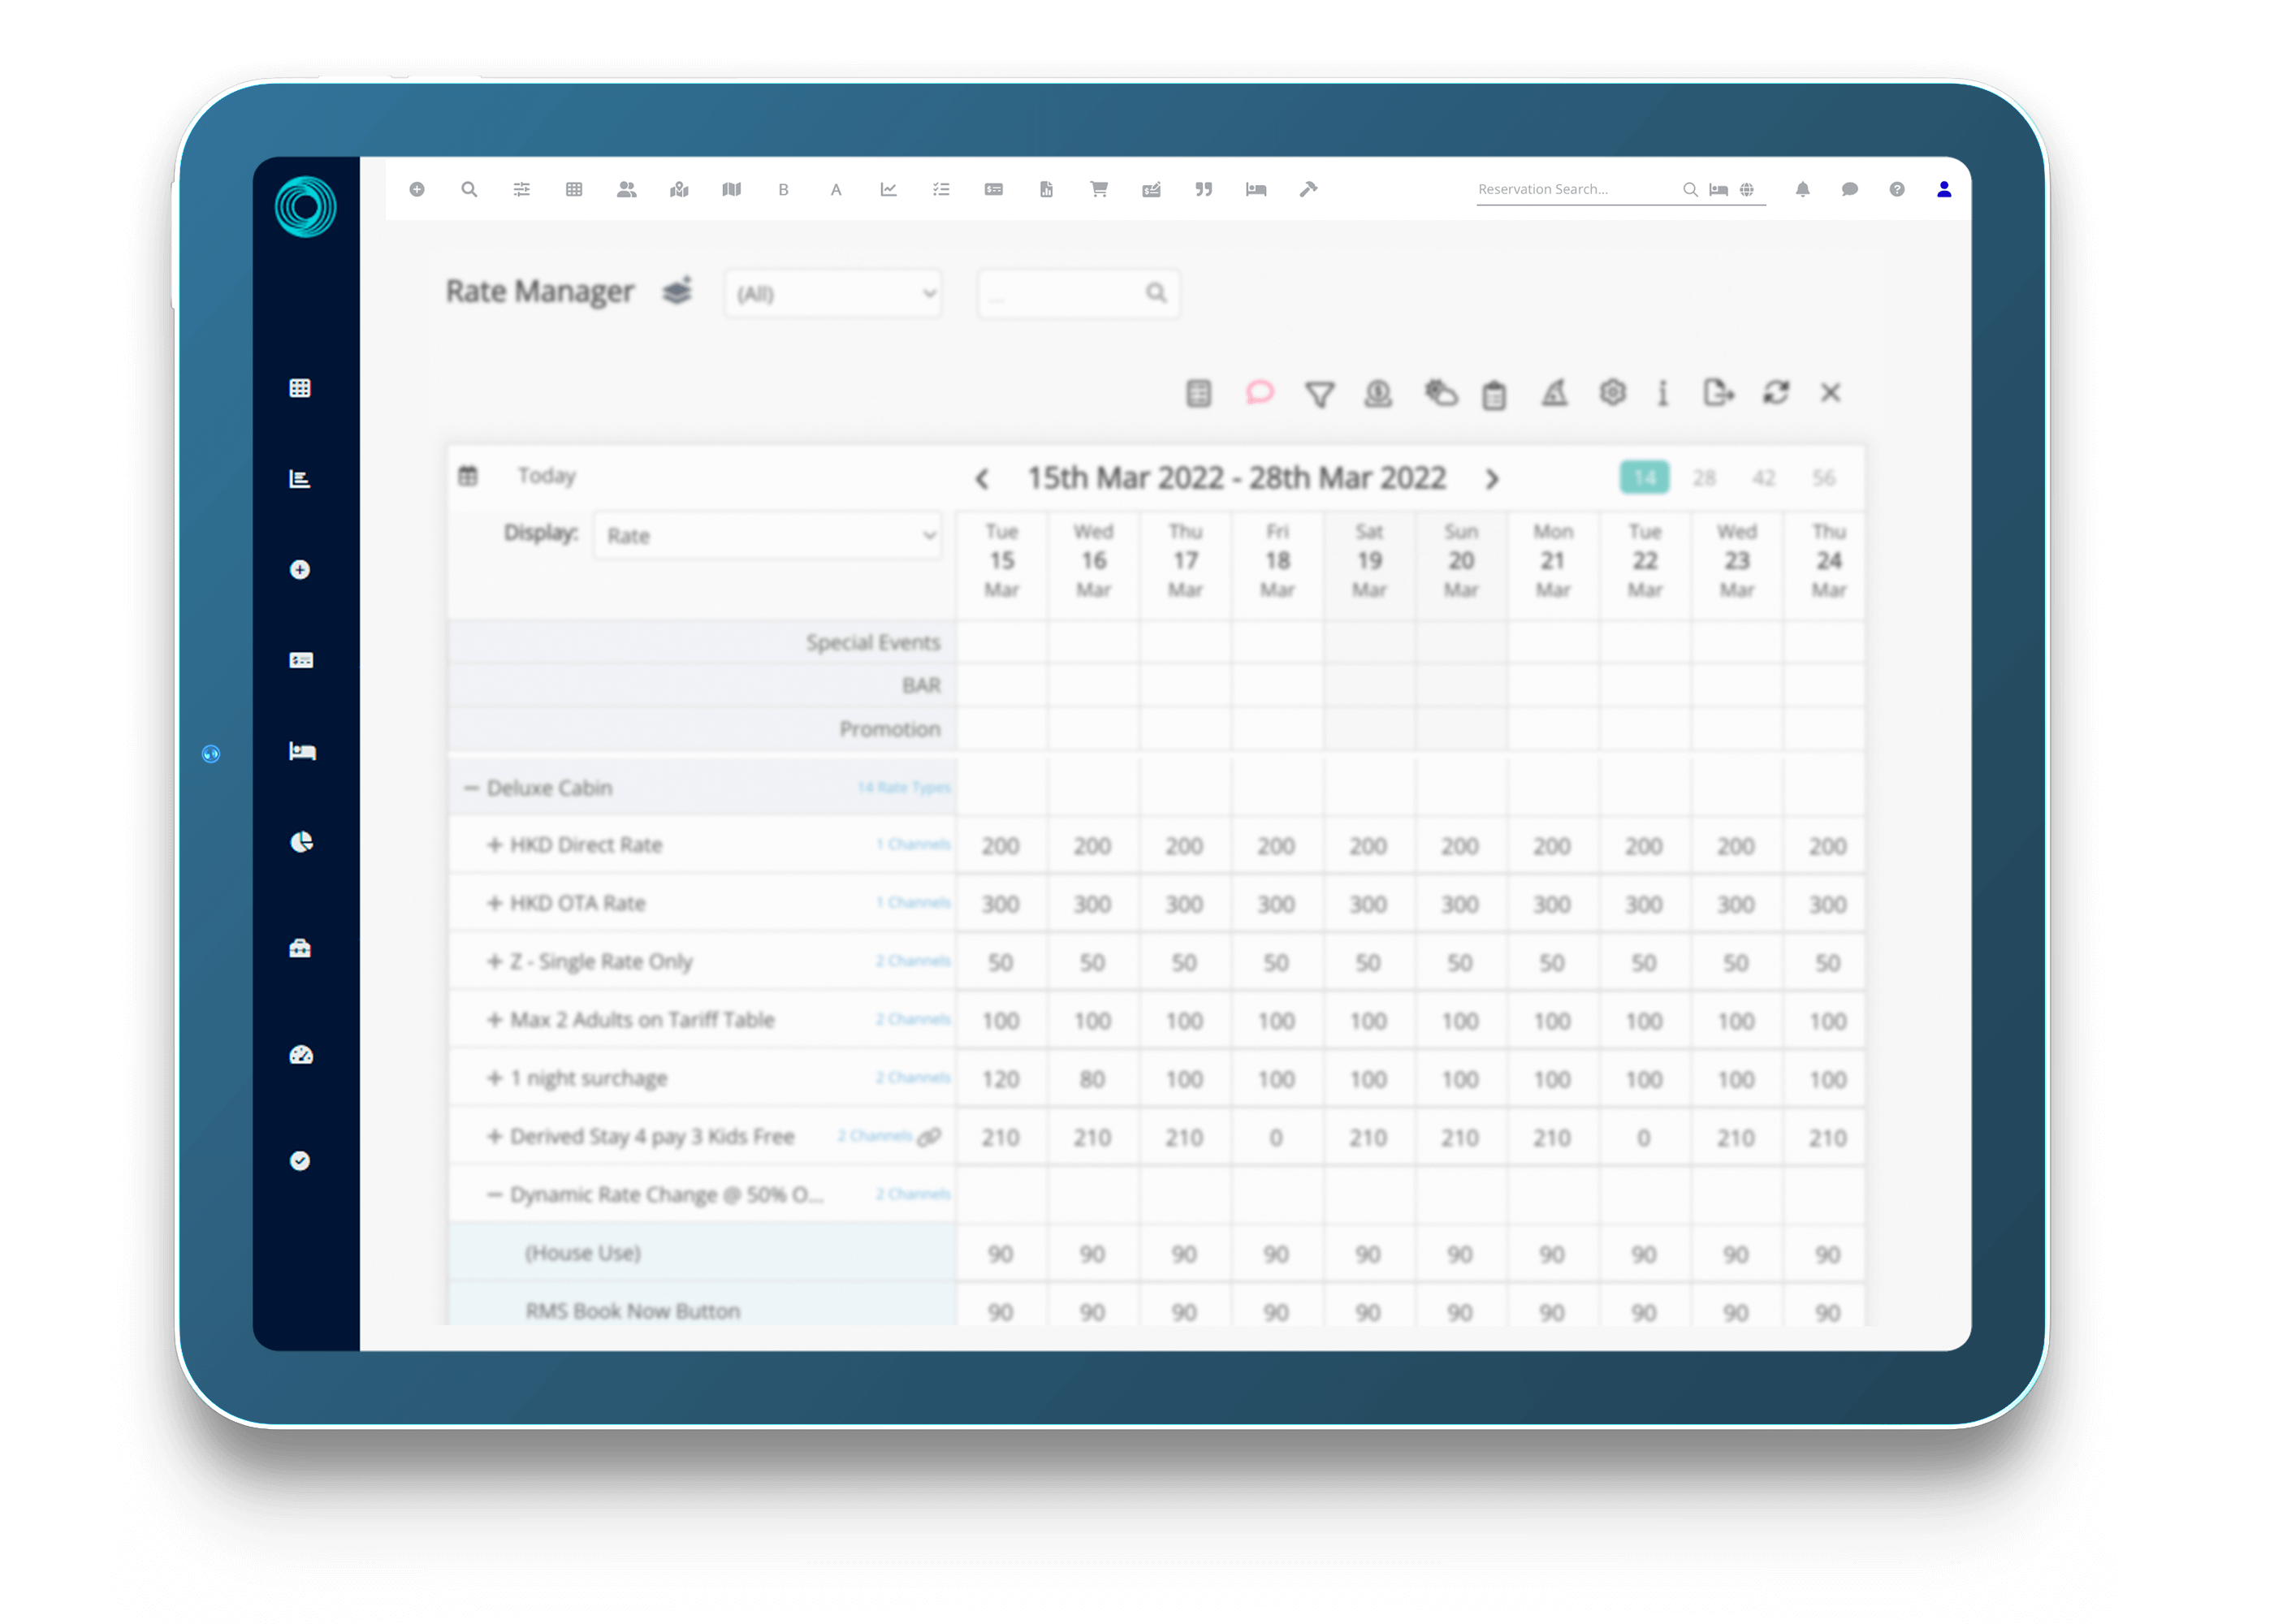Click the chat/message bubble icon toolbar
The image size is (2274, 1624).
[x=1262, y=391]
